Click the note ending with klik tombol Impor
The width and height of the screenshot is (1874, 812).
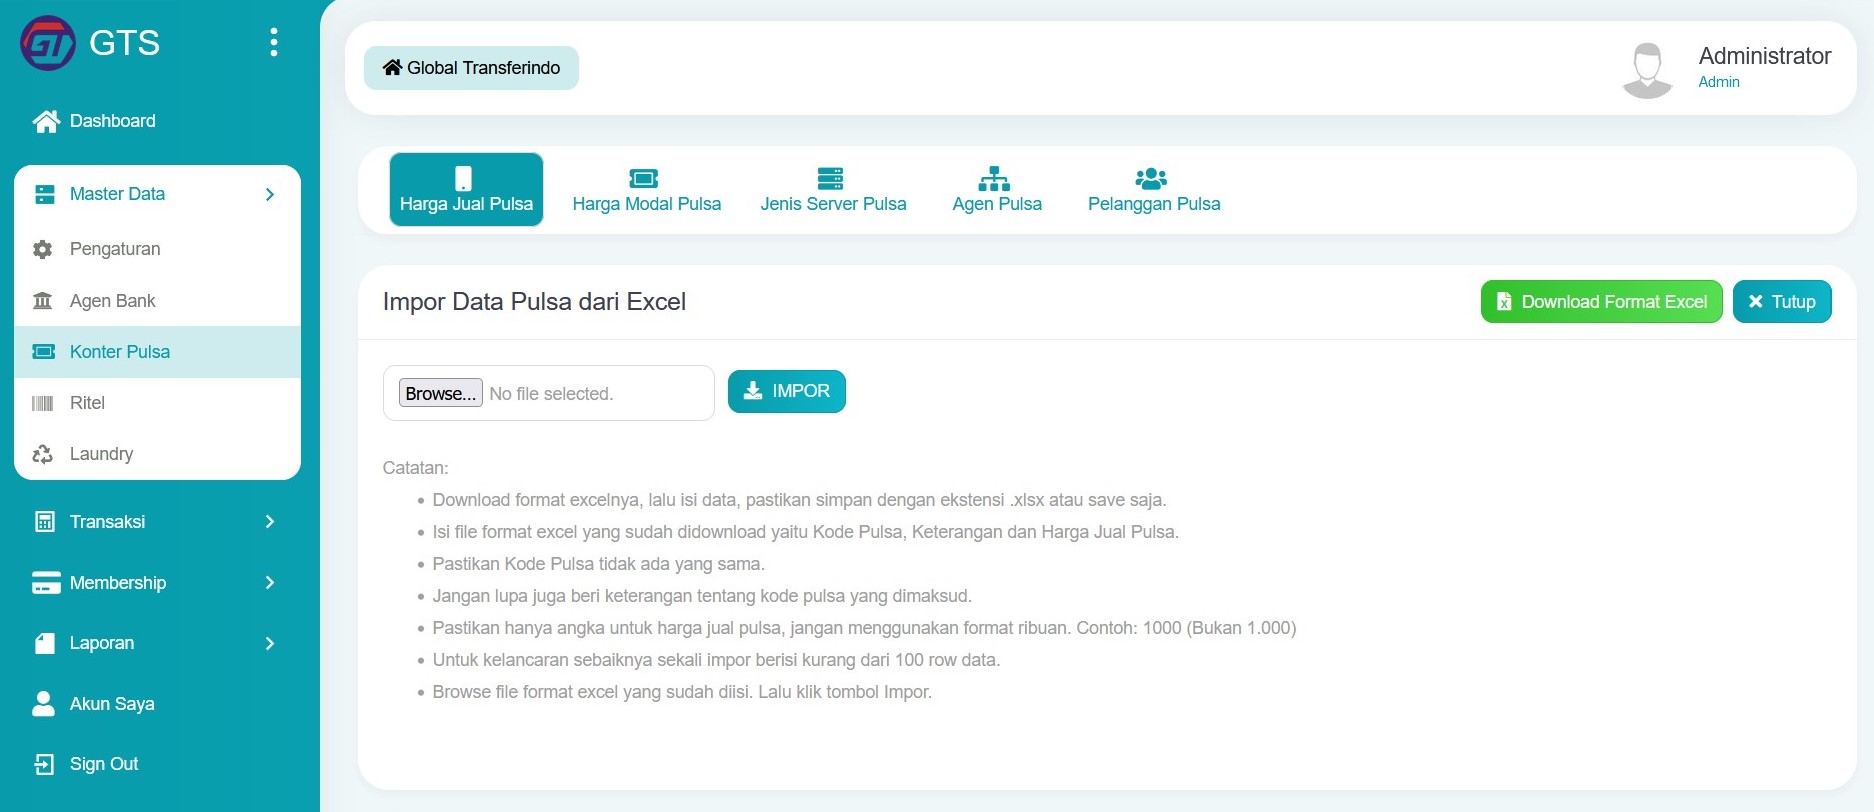[x=682, y=692]
